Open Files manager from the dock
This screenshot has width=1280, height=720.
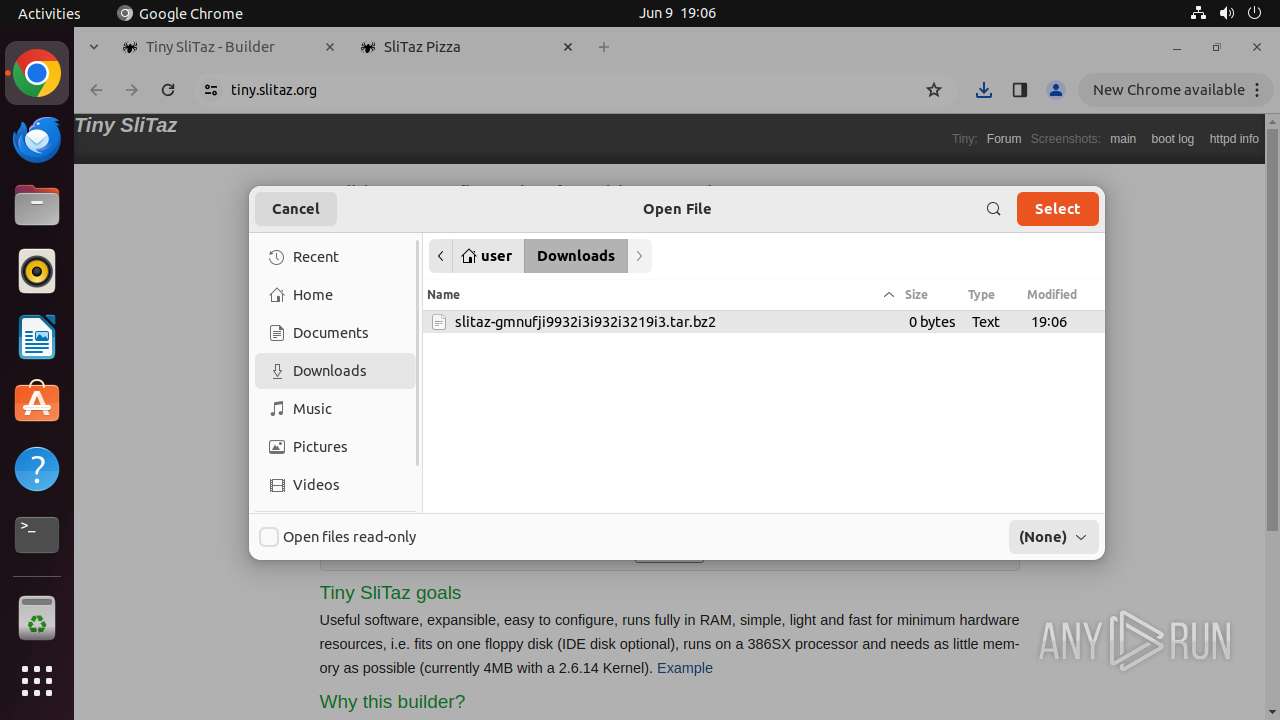(37, 206)
